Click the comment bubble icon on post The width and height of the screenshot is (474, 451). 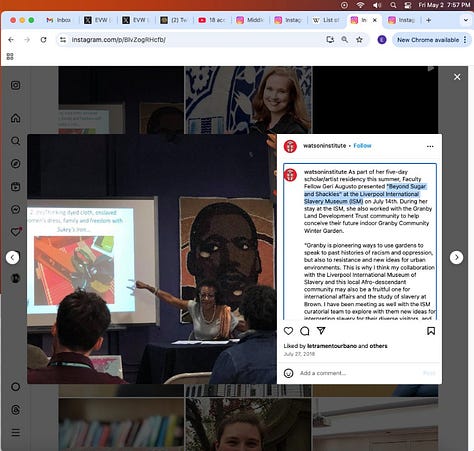pos(305,331)
